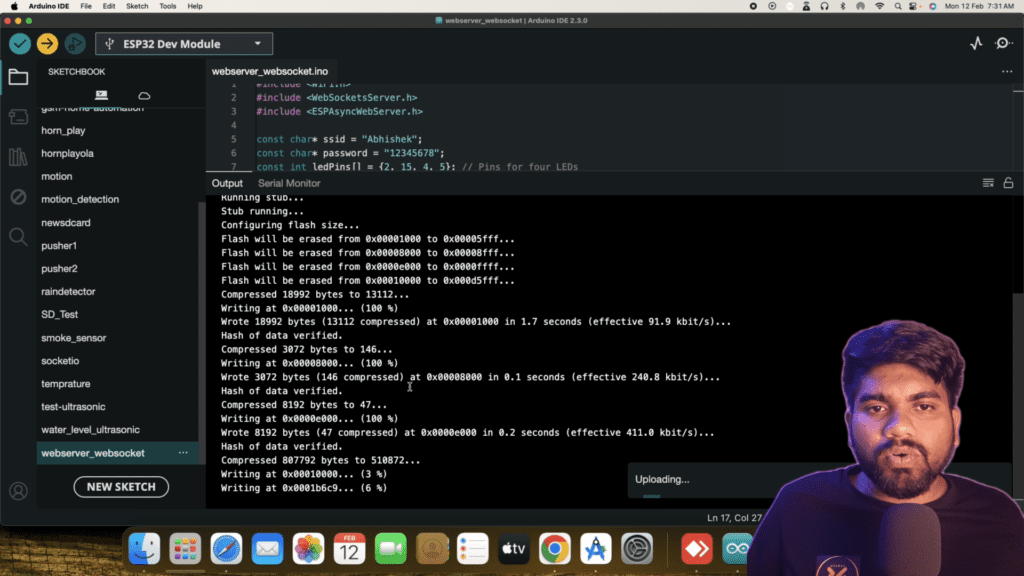Toggle output scroll lock icon
Viewport: 1024px width, 576px height.
[1008, 183]
